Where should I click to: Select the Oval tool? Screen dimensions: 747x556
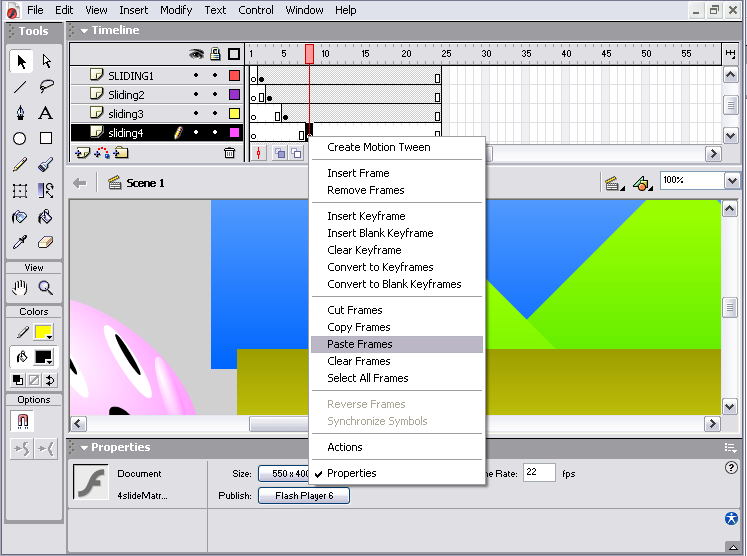(x=20, y=139)
